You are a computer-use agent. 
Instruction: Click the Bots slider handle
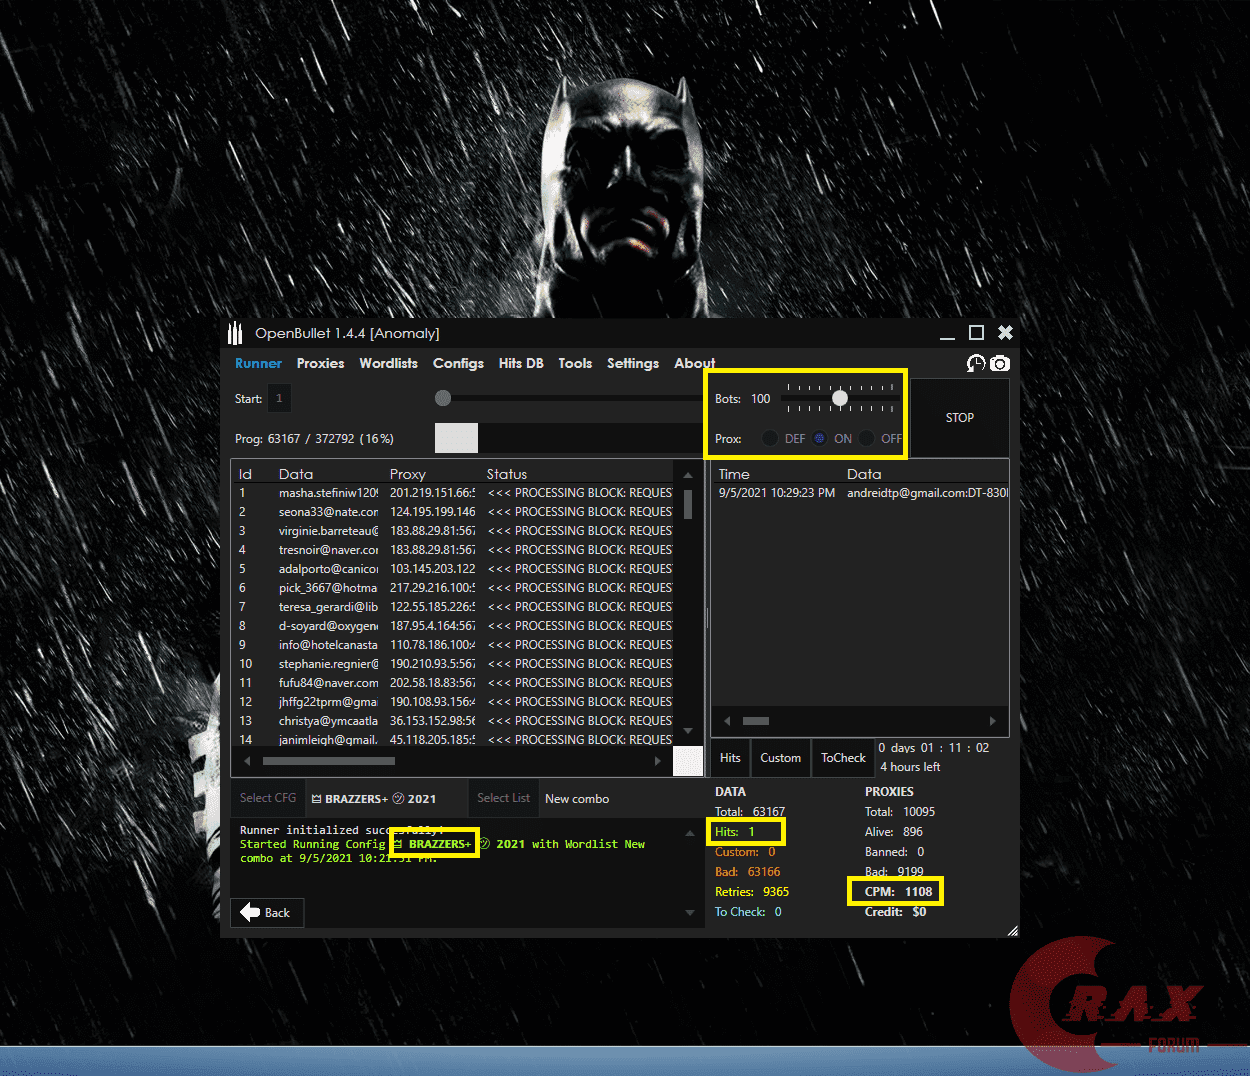pos(840,398)
